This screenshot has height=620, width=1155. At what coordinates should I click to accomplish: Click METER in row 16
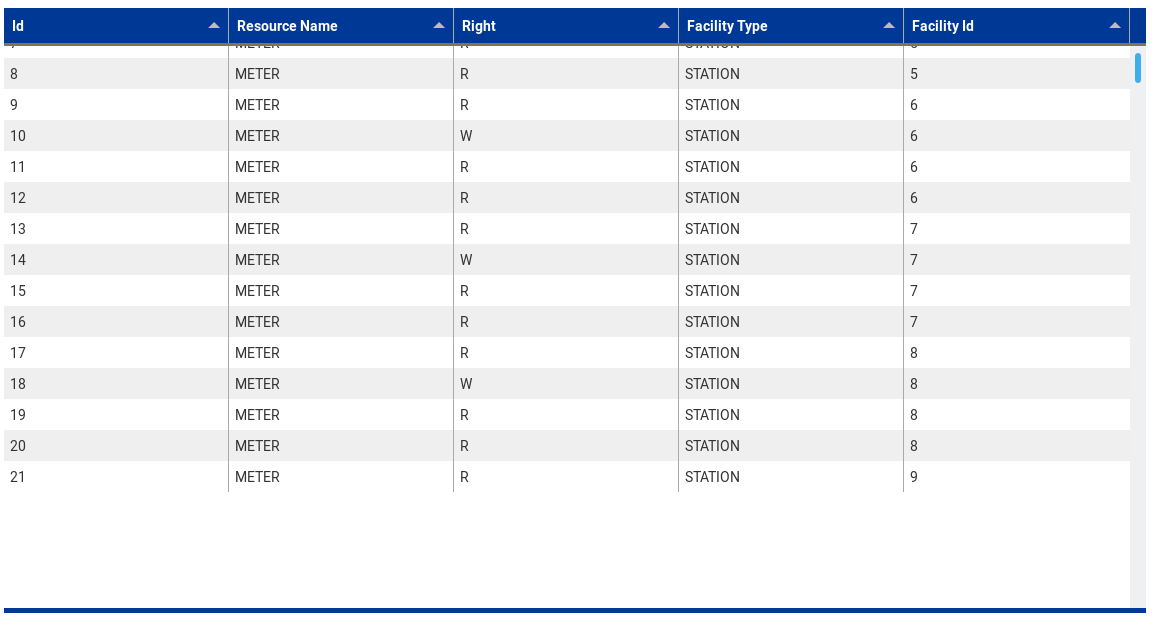[x=257, y=321]
